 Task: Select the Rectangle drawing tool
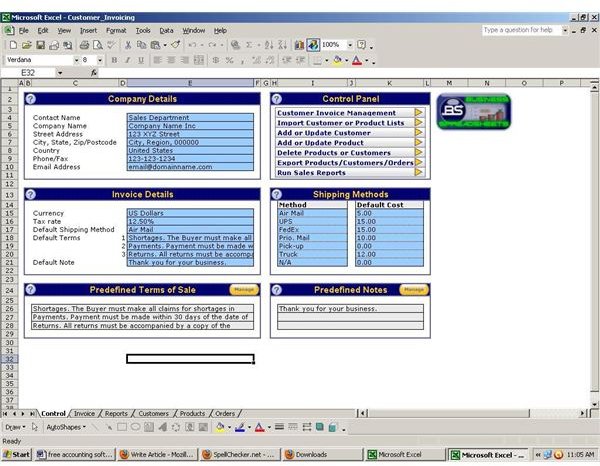point(122,427)
